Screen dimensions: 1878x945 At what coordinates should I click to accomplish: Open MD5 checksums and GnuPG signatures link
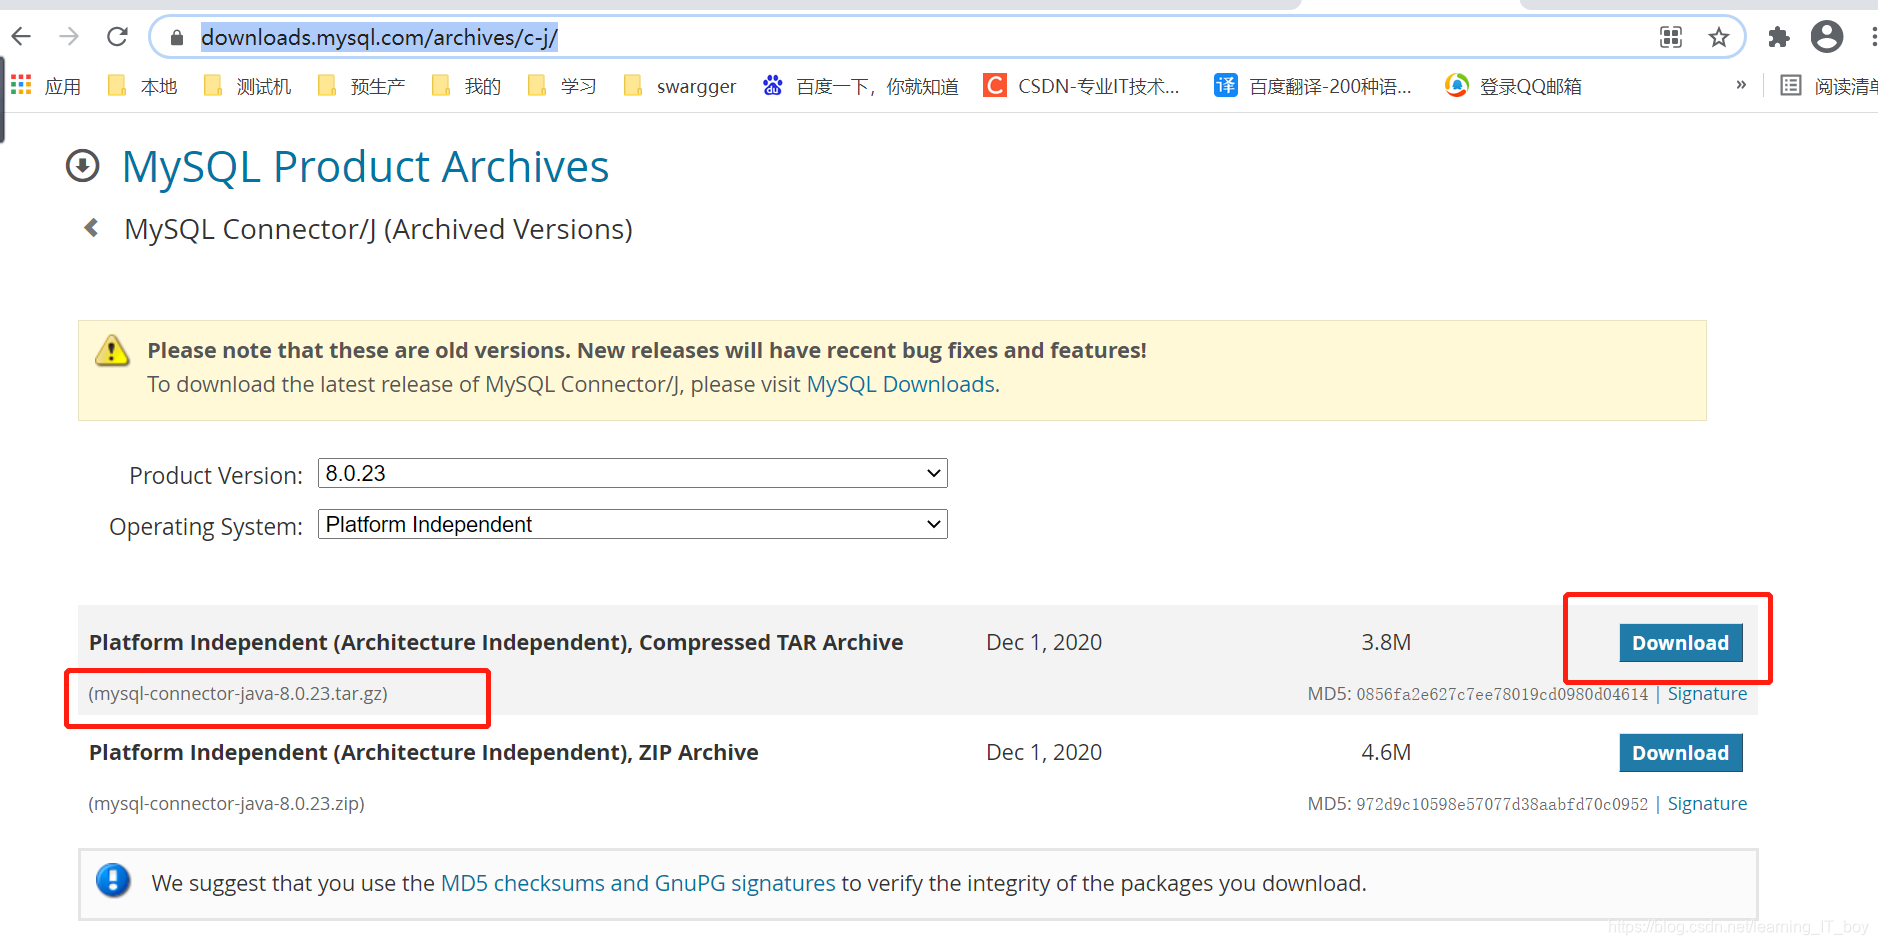(x=638, y=884)
